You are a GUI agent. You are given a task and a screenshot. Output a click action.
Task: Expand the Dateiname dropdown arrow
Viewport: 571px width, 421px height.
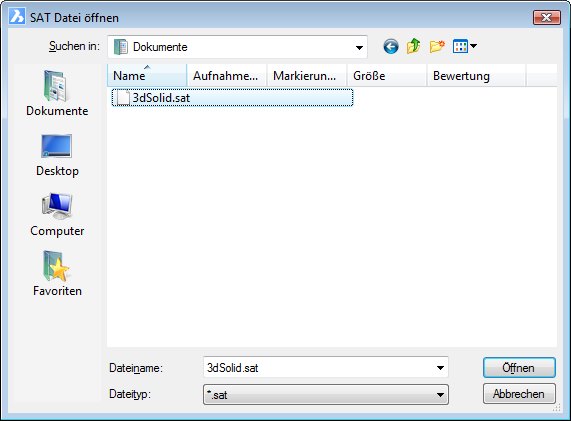(440, 368)
